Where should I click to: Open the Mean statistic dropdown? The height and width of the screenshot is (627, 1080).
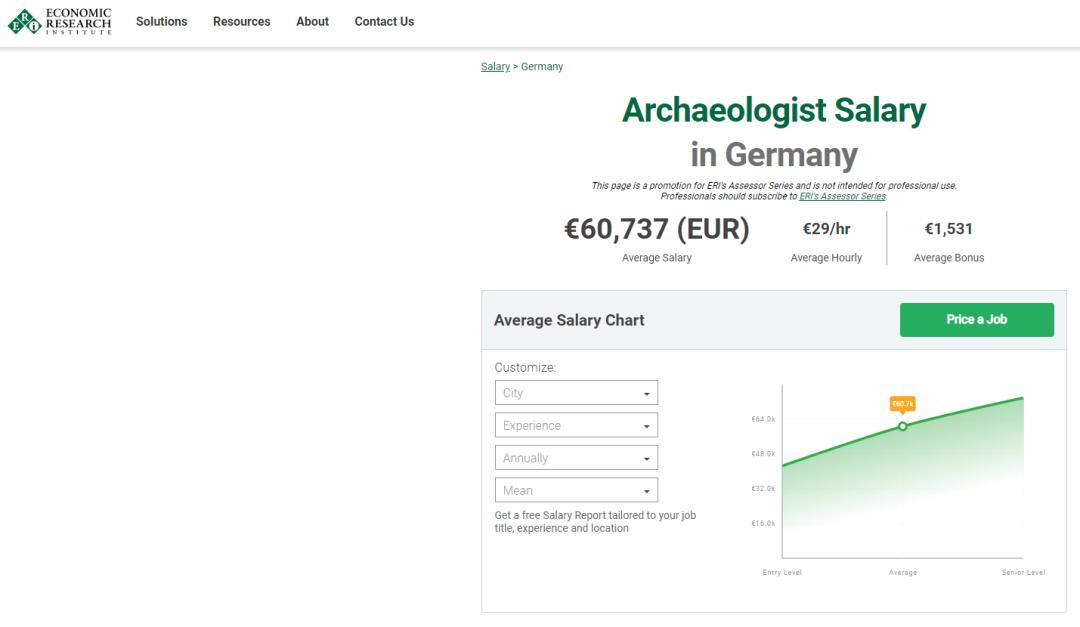point(576,491)
